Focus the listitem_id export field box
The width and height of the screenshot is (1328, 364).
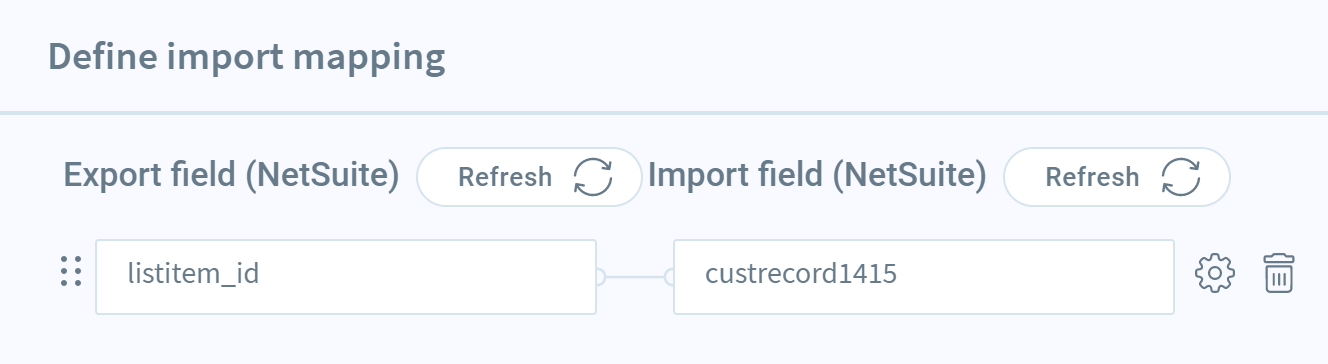346,277
